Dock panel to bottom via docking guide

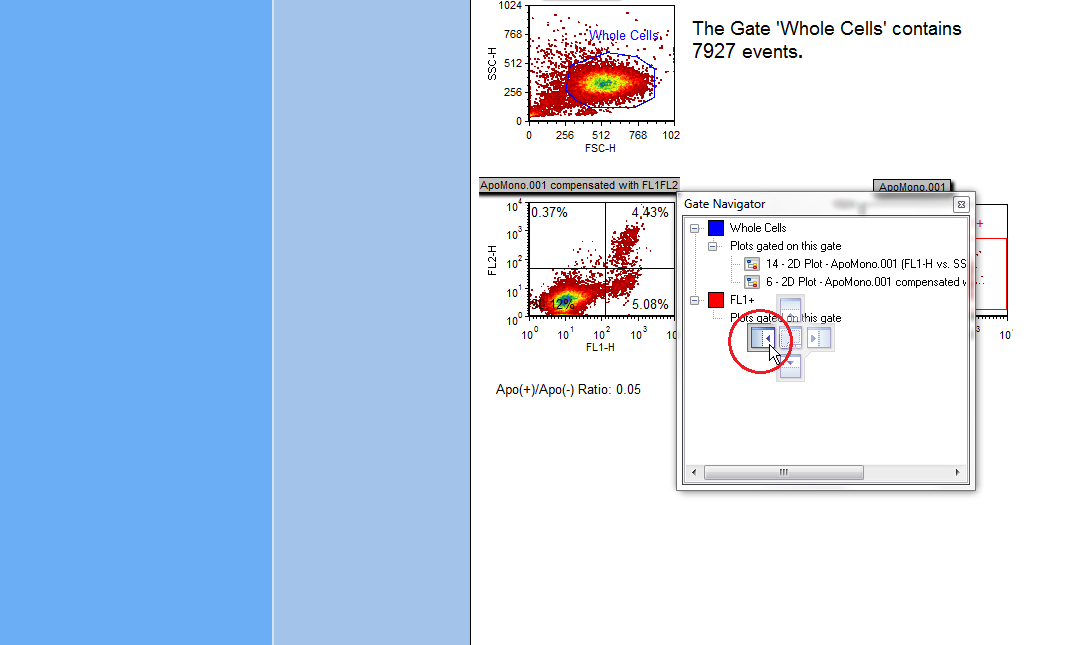point(790,366)
